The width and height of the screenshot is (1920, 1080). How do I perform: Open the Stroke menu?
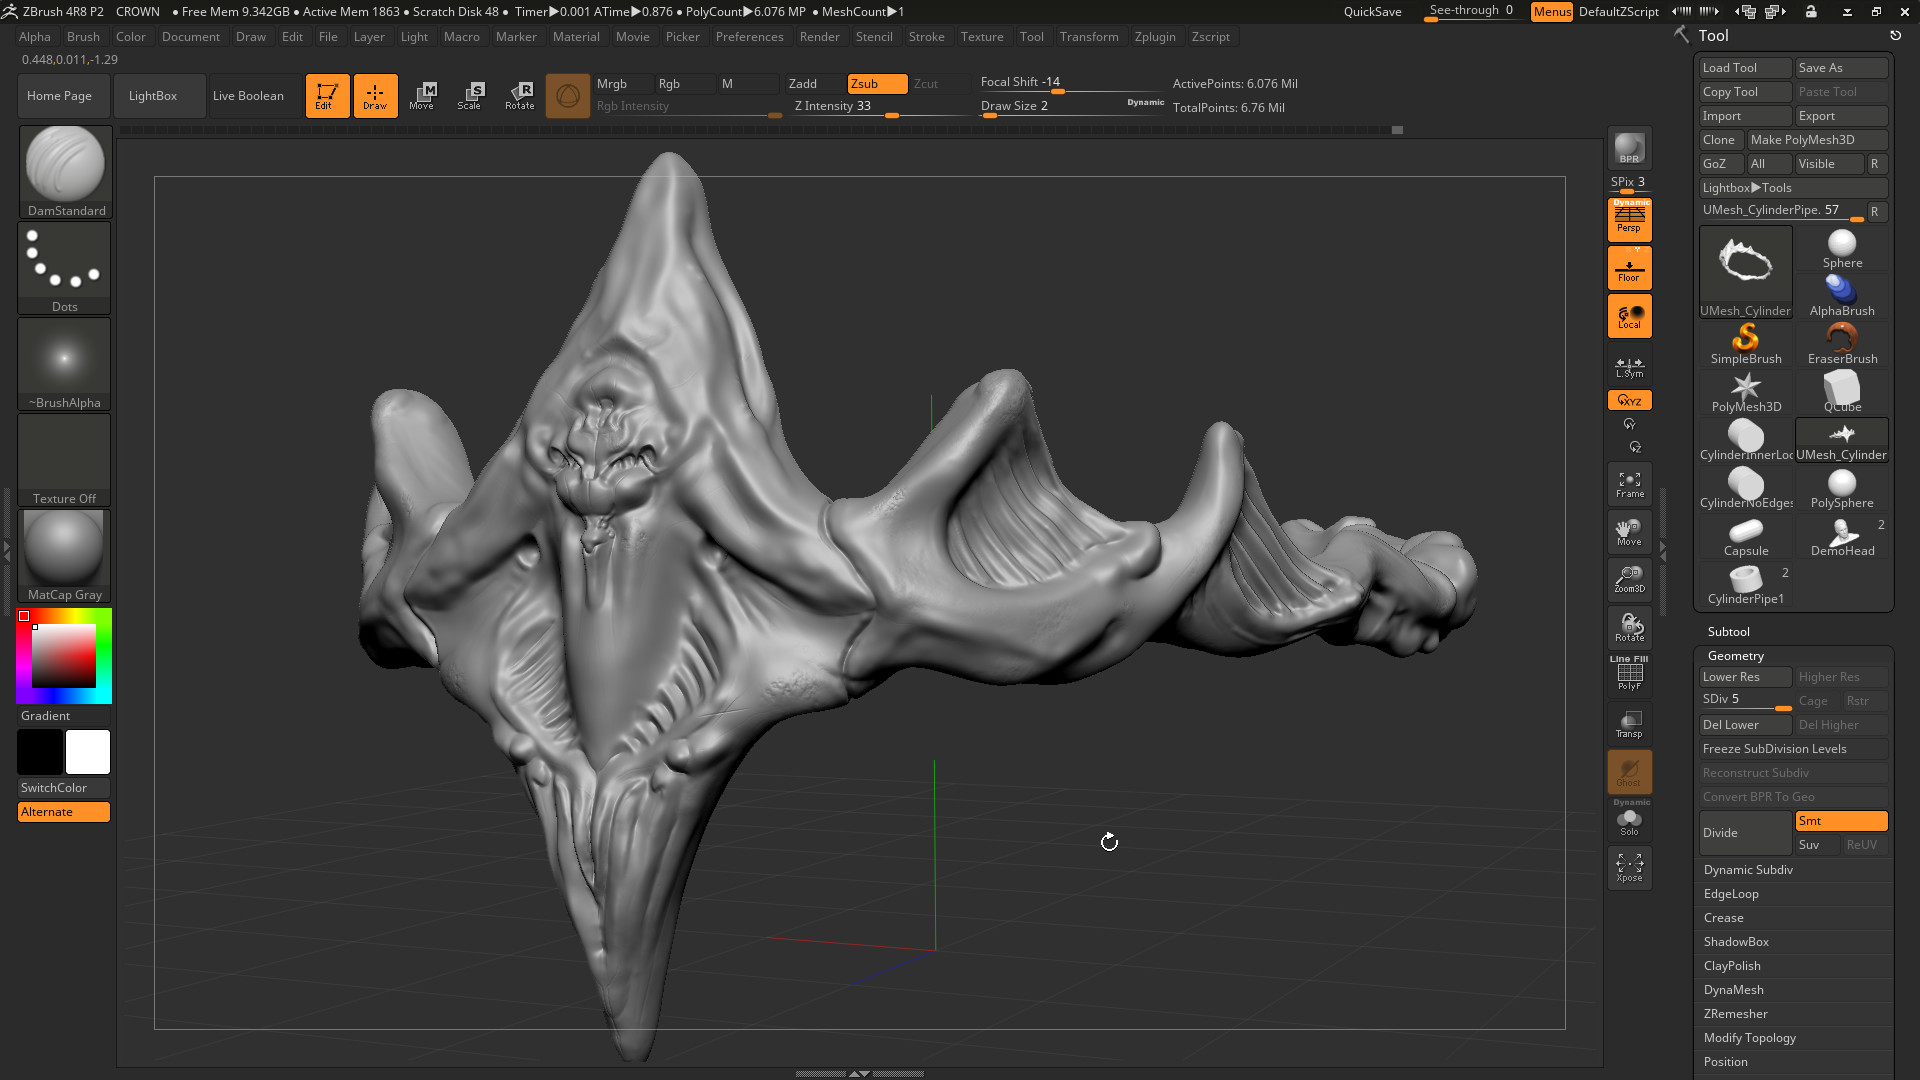pos(926,37)
